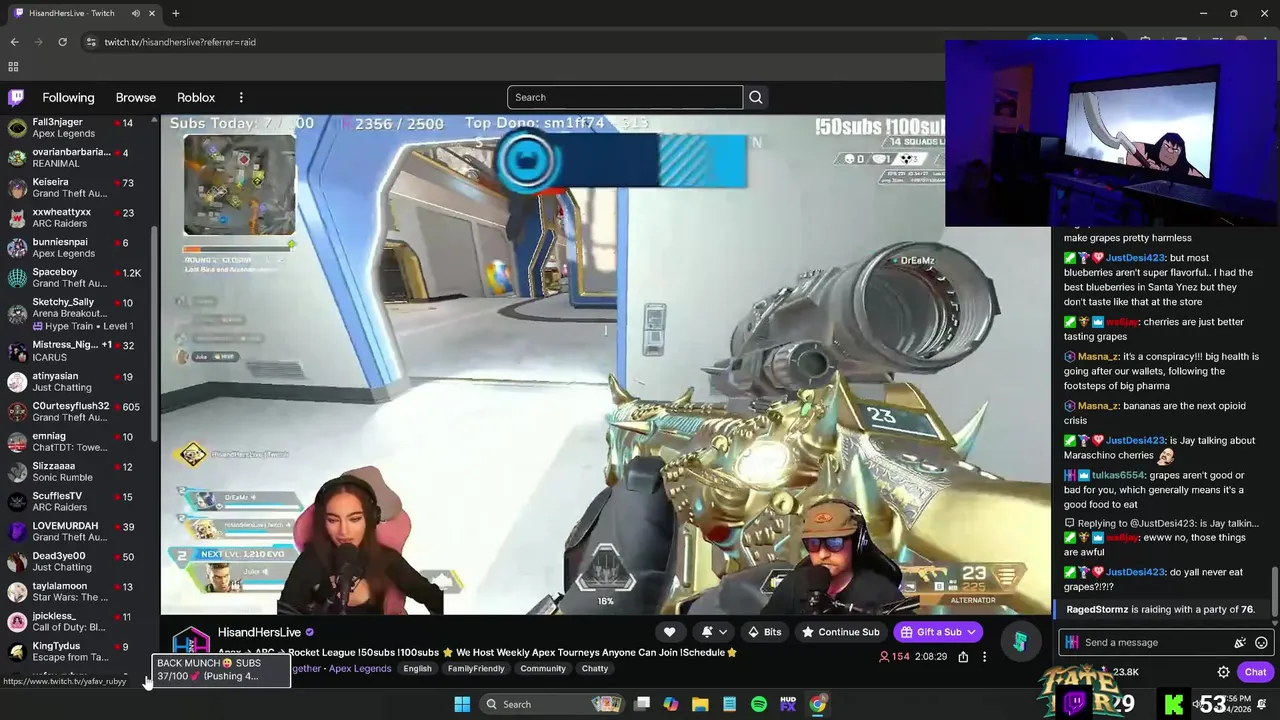Open the Apex Legends category link
Image resolution: width=1280 pixels, height=720 pixels.
click(x=360, y=669)
